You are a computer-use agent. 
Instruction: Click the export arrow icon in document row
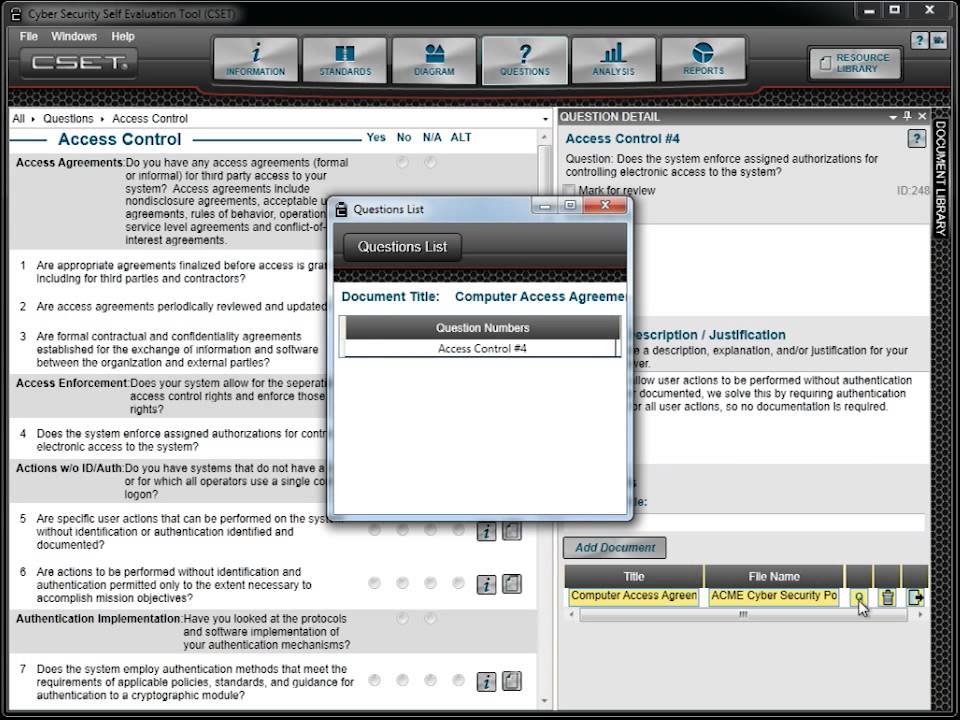pos(915,597)
